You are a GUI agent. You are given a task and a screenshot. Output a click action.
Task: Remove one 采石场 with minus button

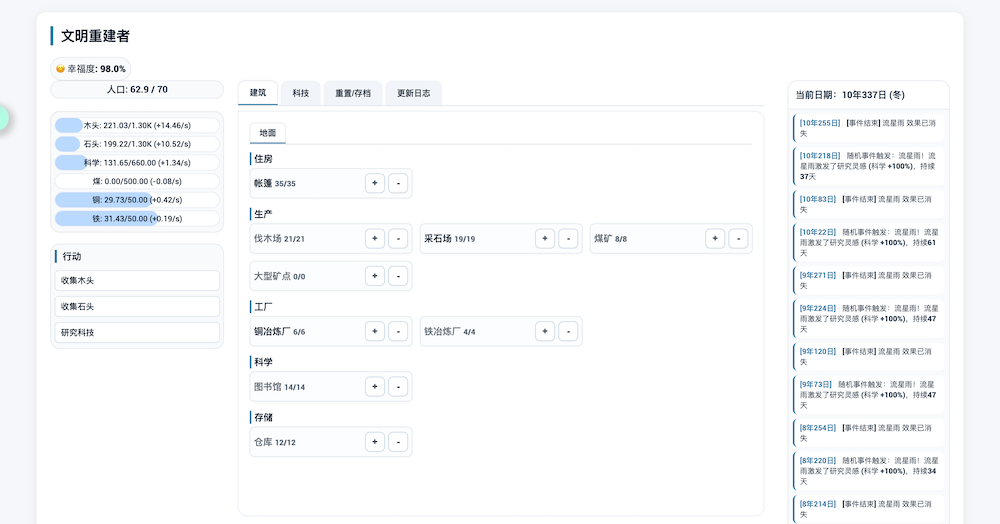click(x=568, y=238)
